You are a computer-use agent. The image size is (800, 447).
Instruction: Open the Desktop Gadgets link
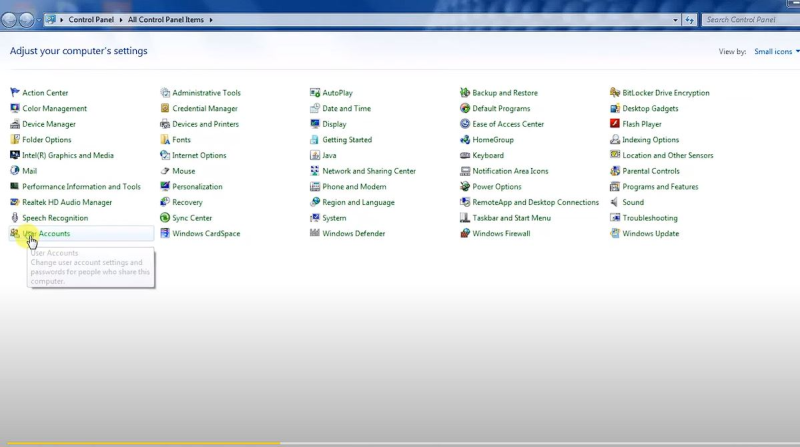pyautogui.click(x=650, y=108)
